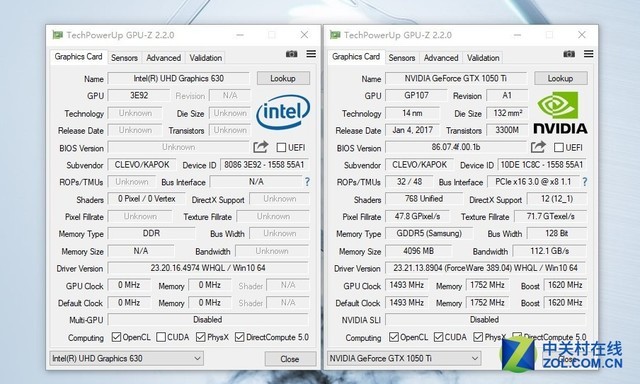
Task: Toggle OpenCL checkbox in Intel window
Action: tap(116, 337)
